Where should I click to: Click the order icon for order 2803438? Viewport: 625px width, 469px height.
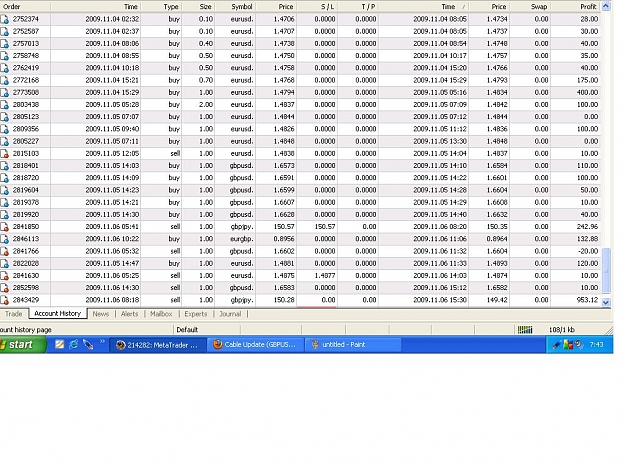click(5, 105)
